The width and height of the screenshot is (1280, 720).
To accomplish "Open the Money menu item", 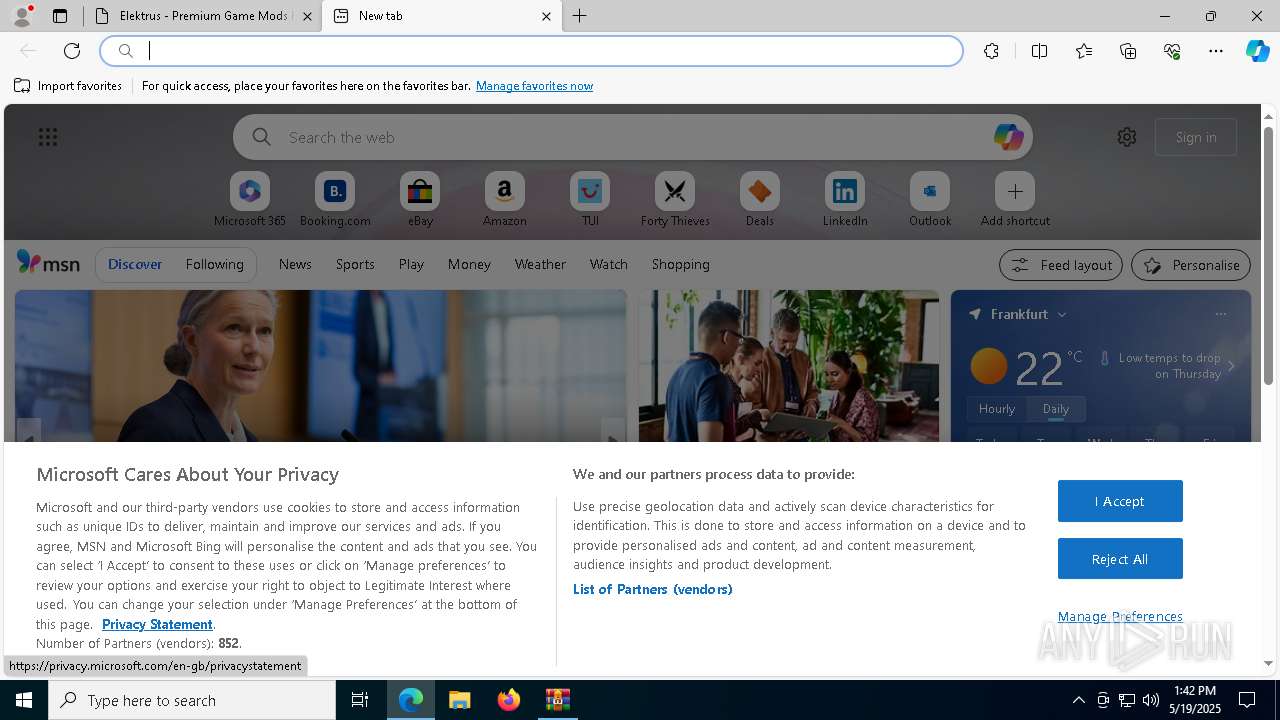I will click(469, 264).
